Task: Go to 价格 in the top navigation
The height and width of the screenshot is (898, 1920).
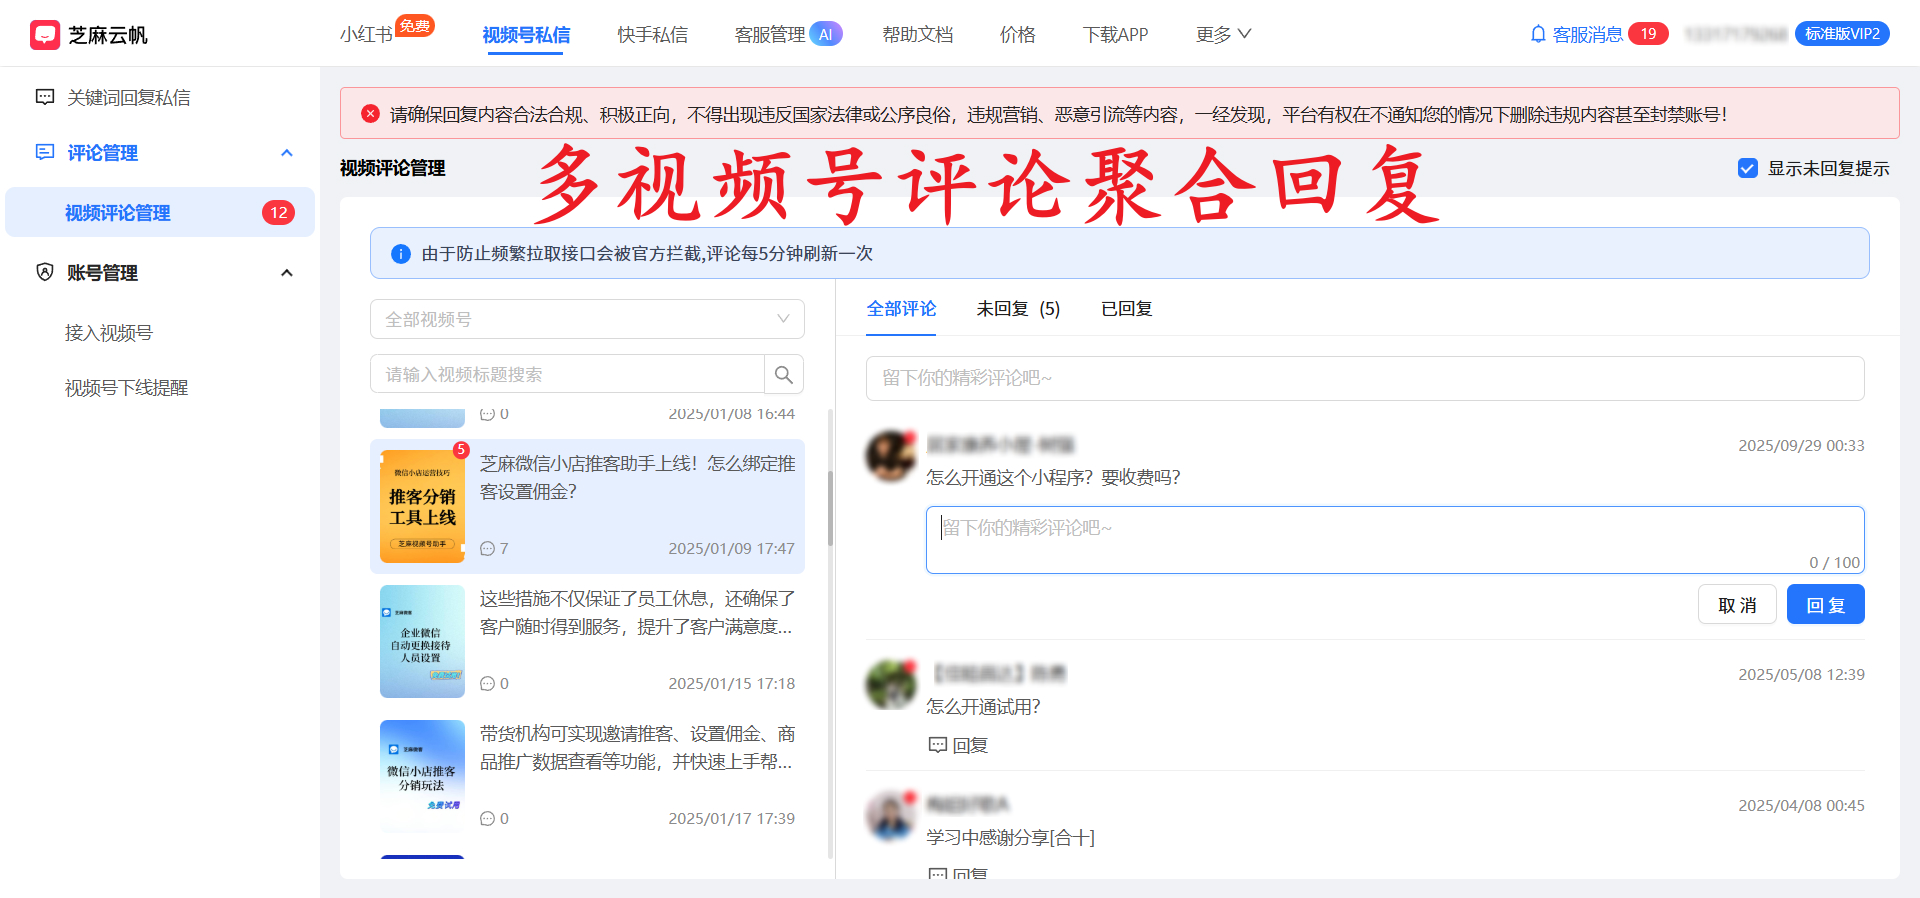Action: pos(1018,35)
